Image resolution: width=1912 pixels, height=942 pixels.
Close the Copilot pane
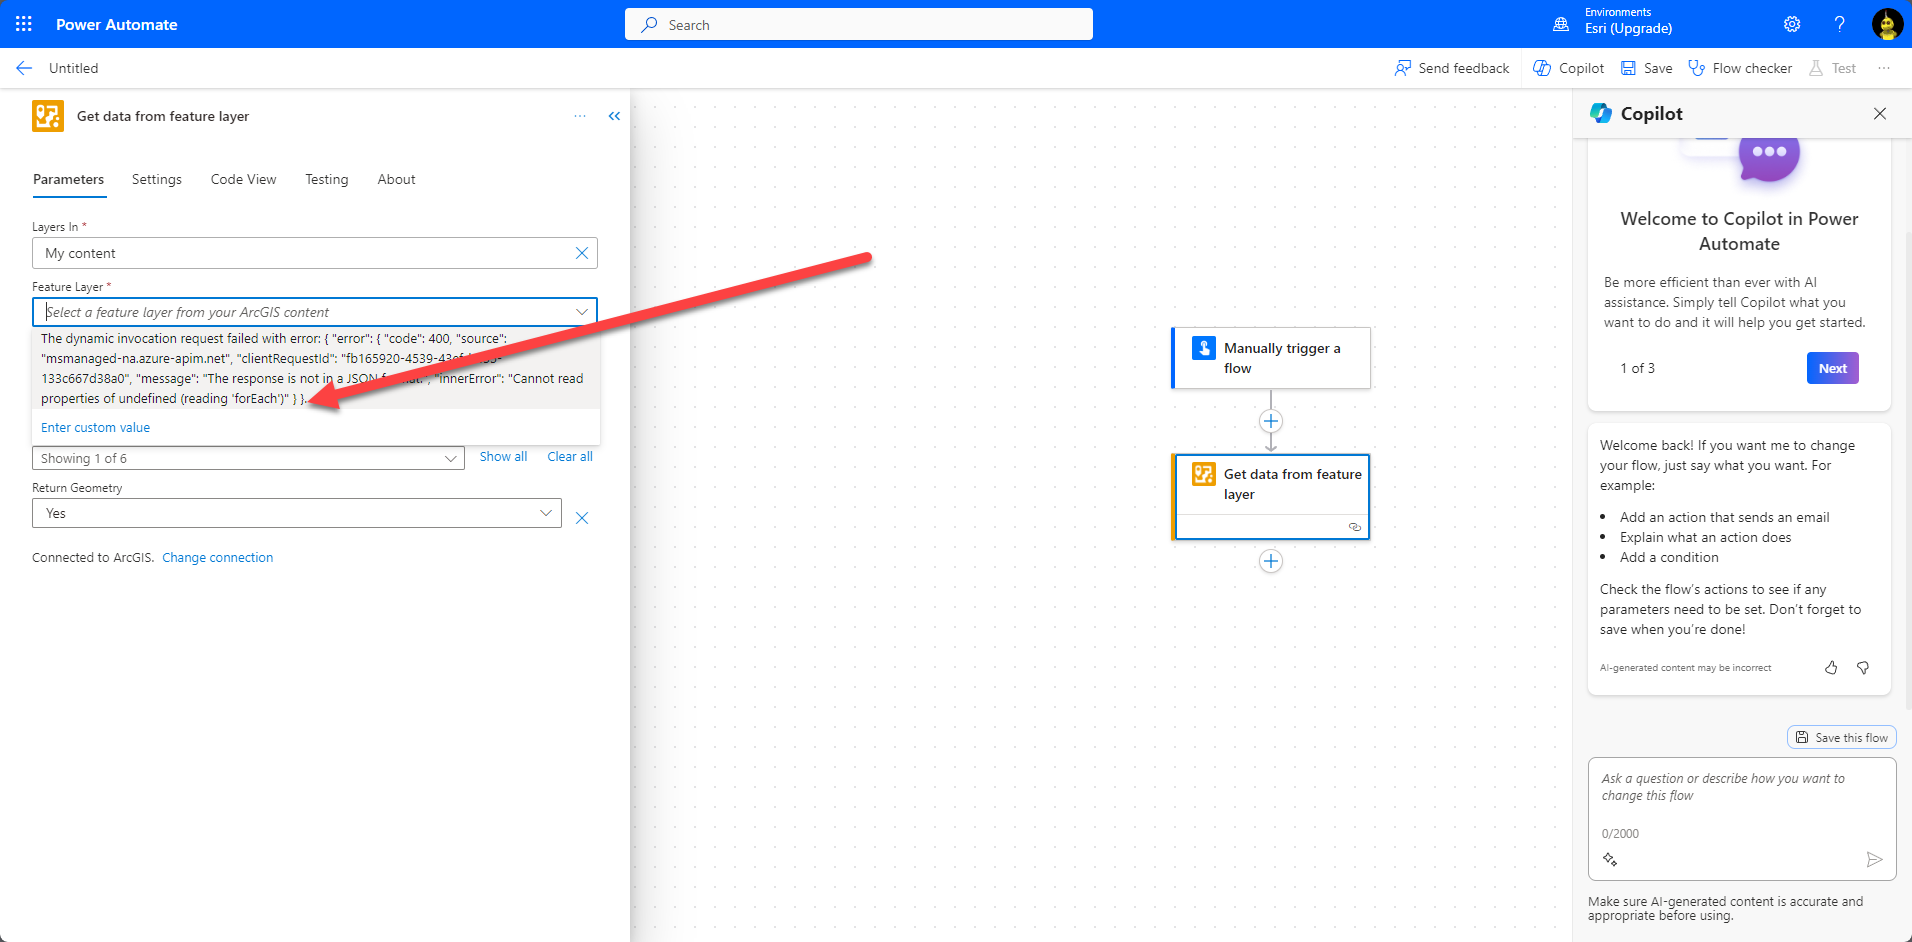click(1880, 114)
